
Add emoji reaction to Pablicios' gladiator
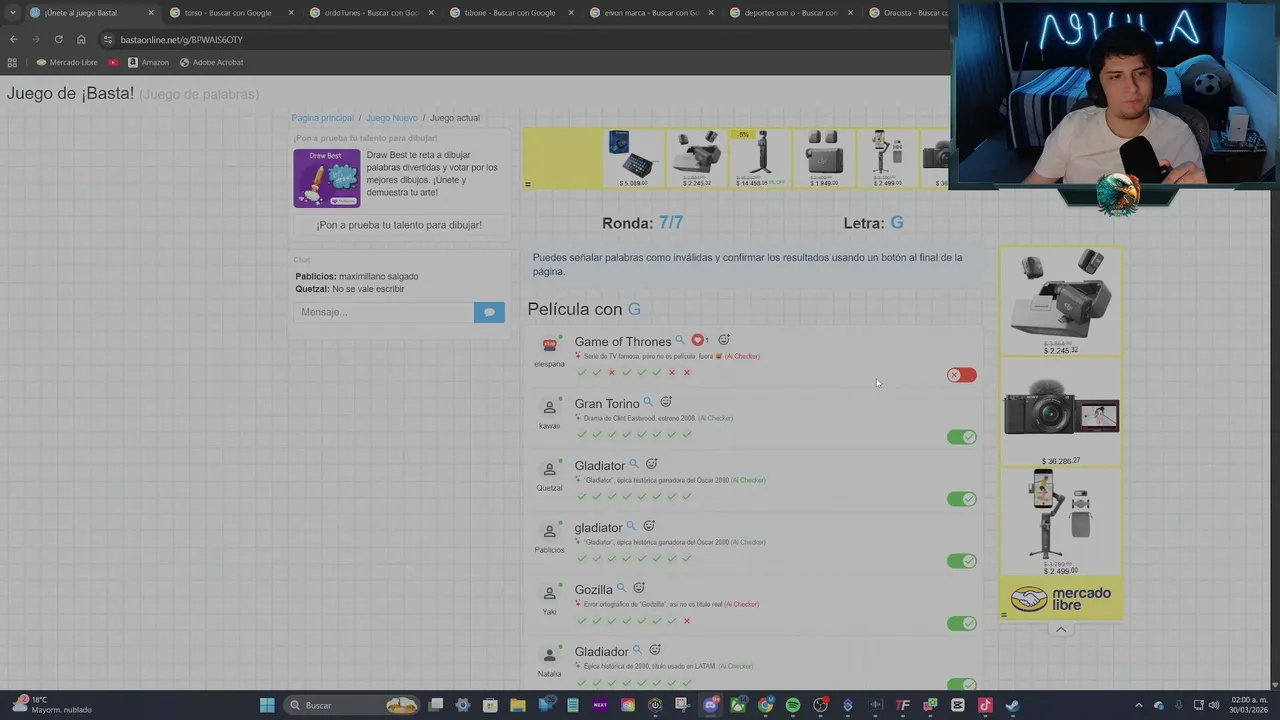[x=649, y=526]
